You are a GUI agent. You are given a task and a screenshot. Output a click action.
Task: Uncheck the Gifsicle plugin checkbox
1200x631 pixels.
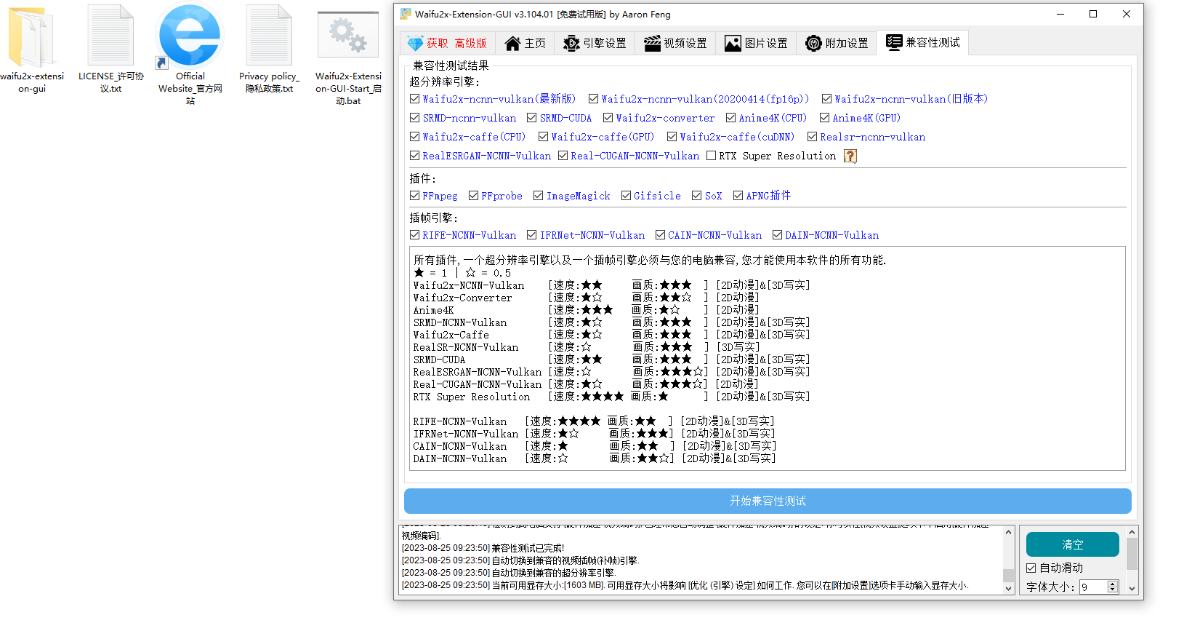626,196
